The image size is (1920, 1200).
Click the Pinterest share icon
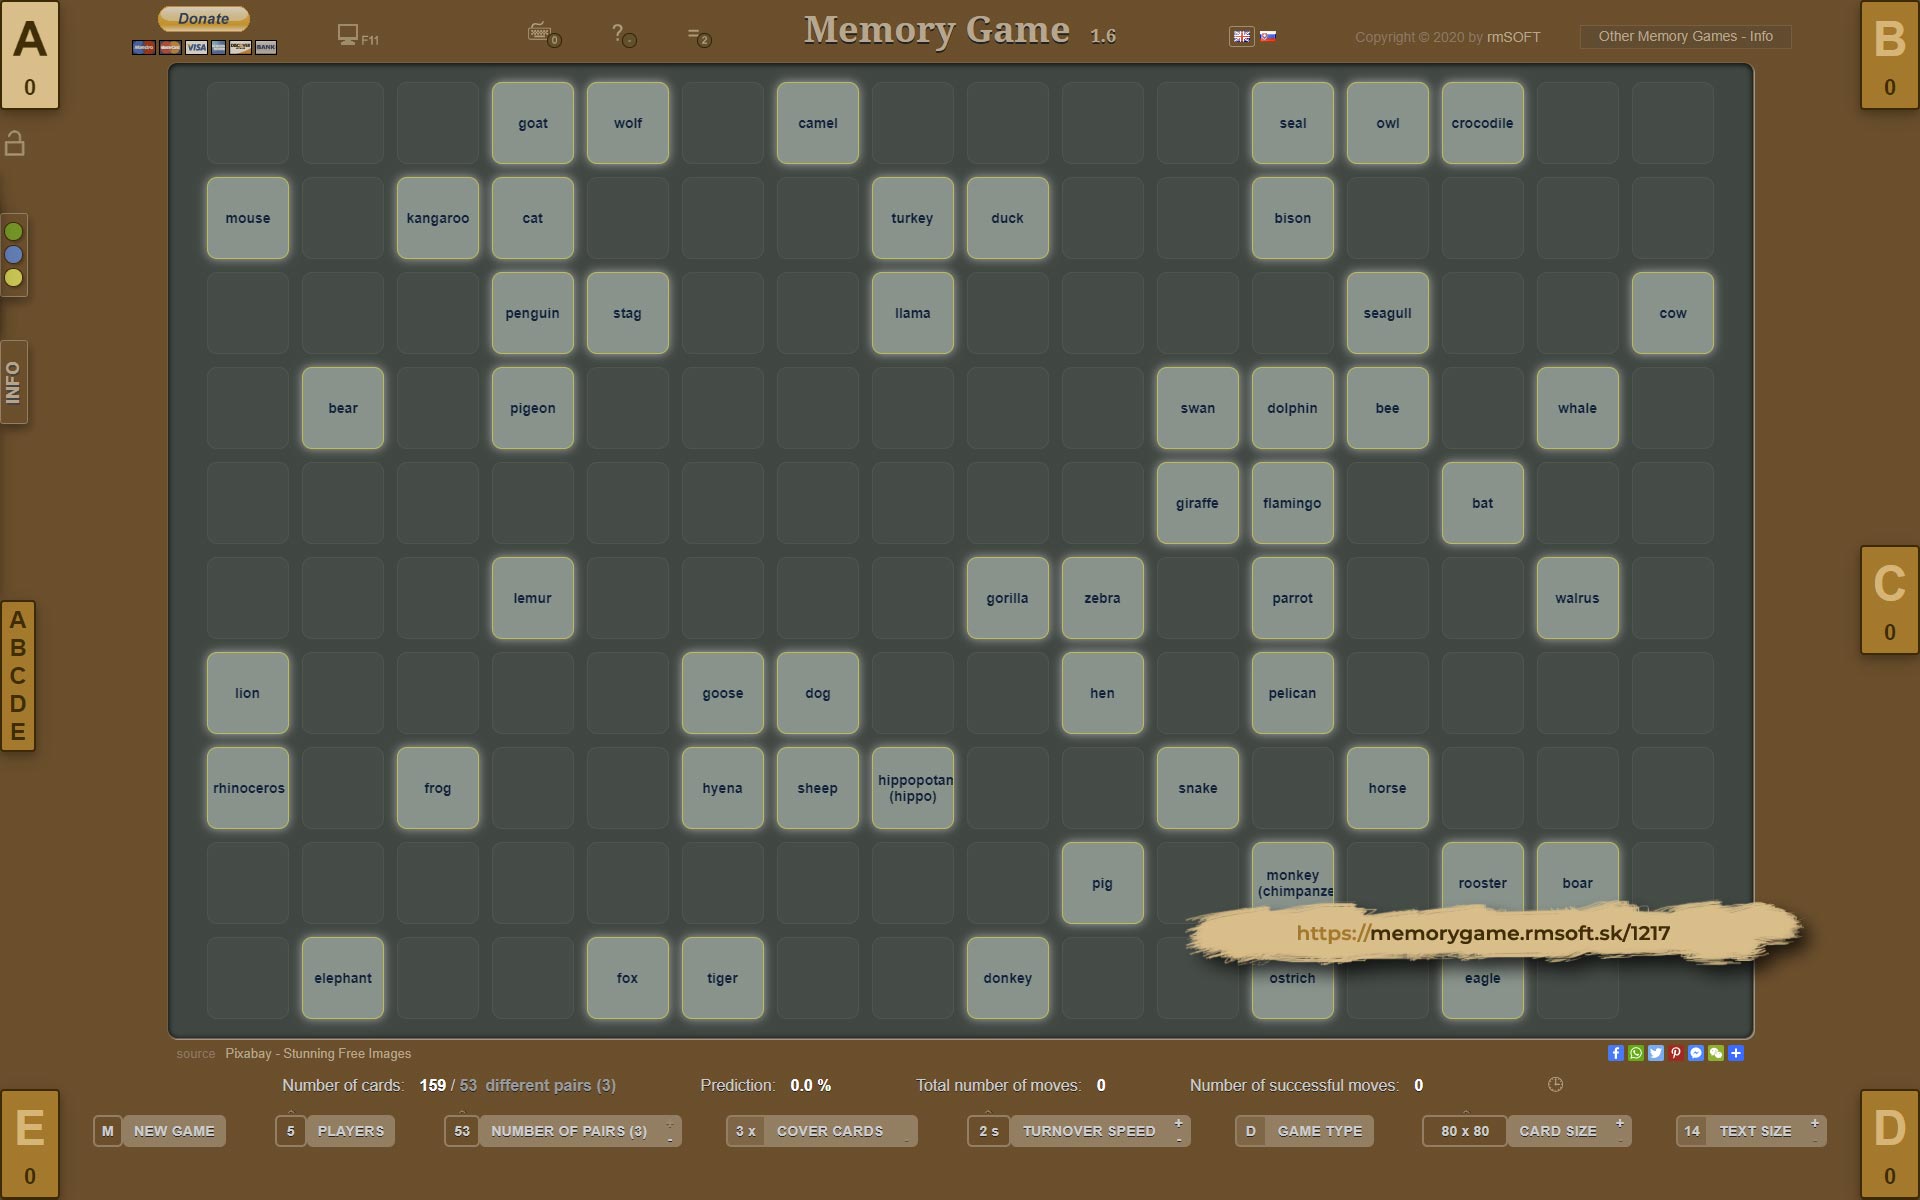tap(1676, 1053)
